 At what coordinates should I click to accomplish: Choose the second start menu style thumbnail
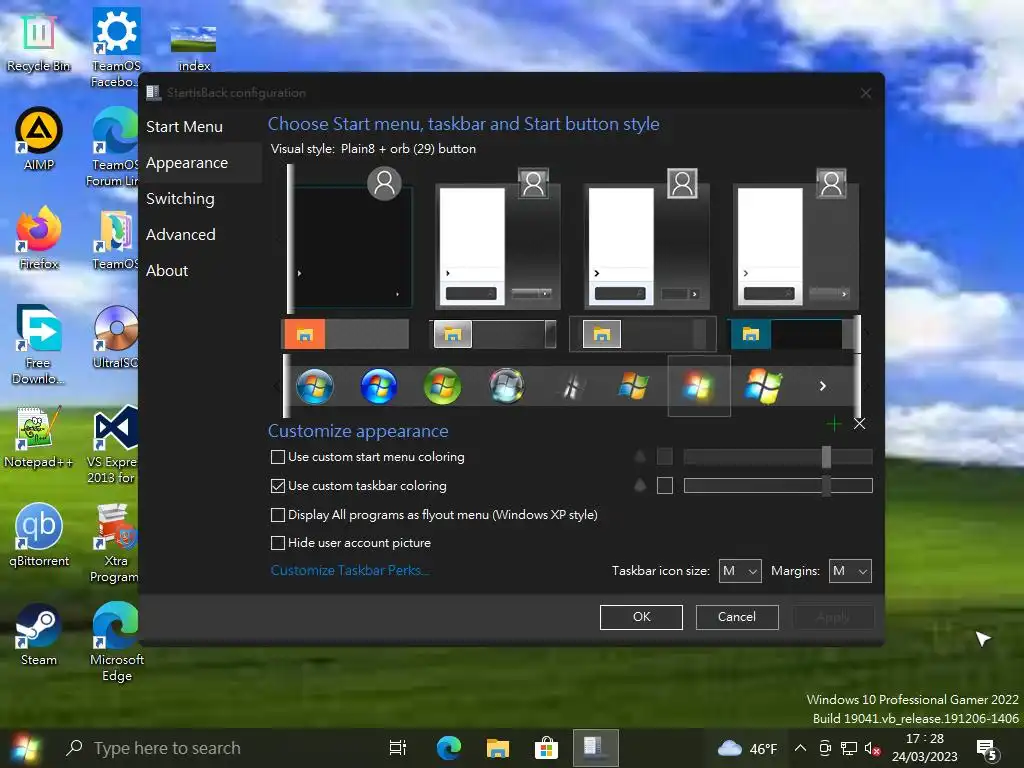tap(498, 238)
